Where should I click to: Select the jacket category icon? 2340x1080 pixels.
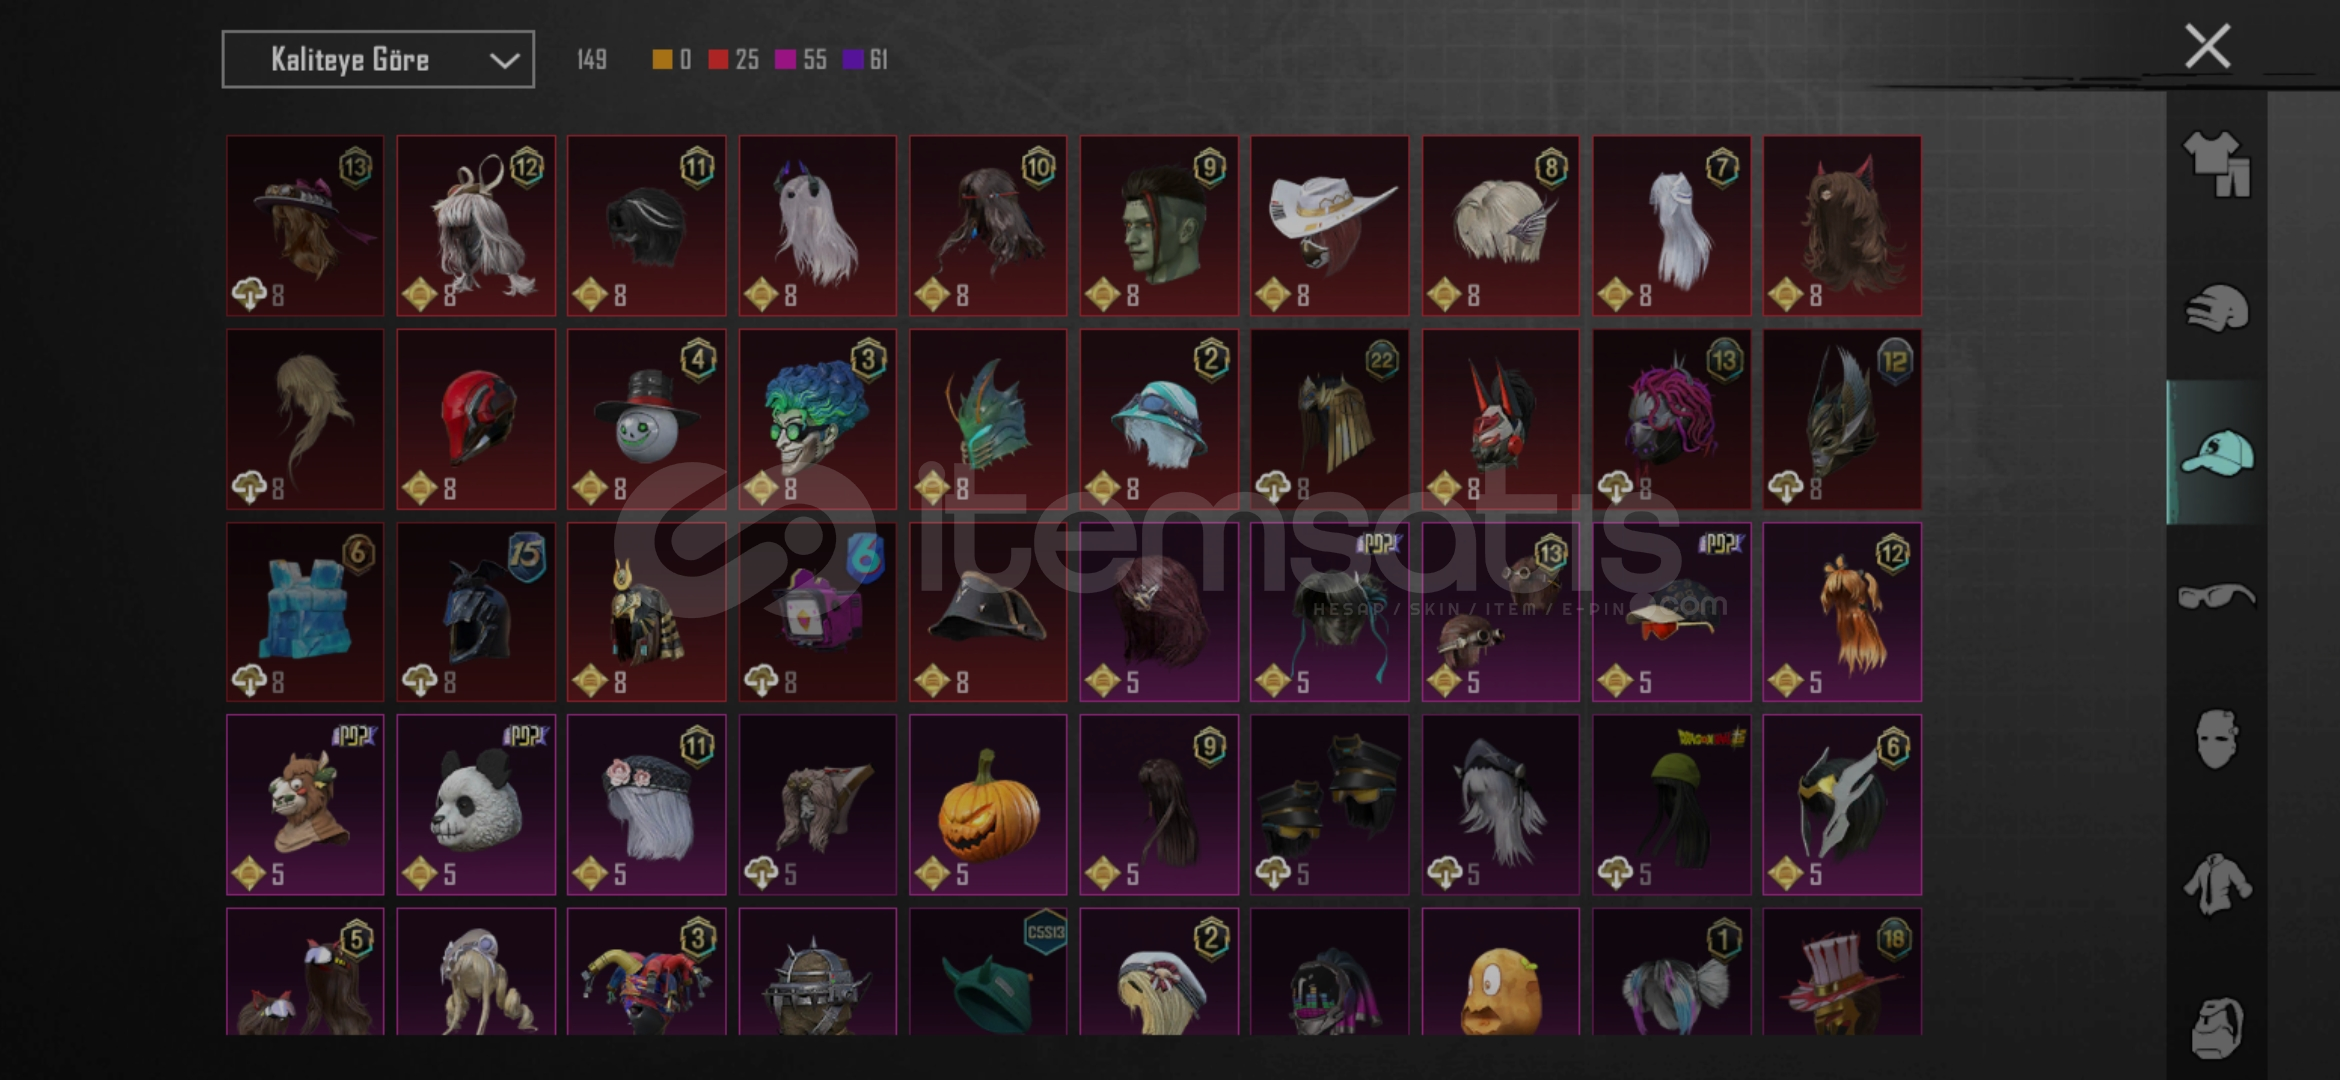point(2217,884)
